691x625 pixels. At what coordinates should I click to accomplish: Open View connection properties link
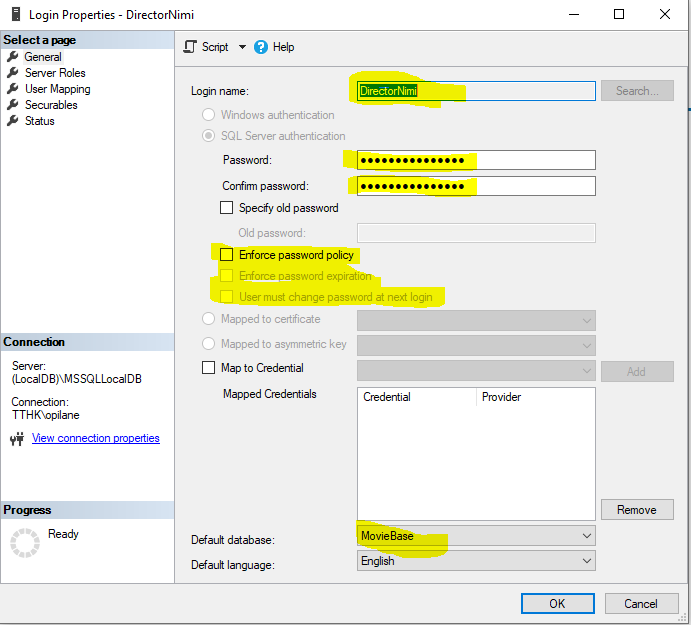tap(96, 438)
